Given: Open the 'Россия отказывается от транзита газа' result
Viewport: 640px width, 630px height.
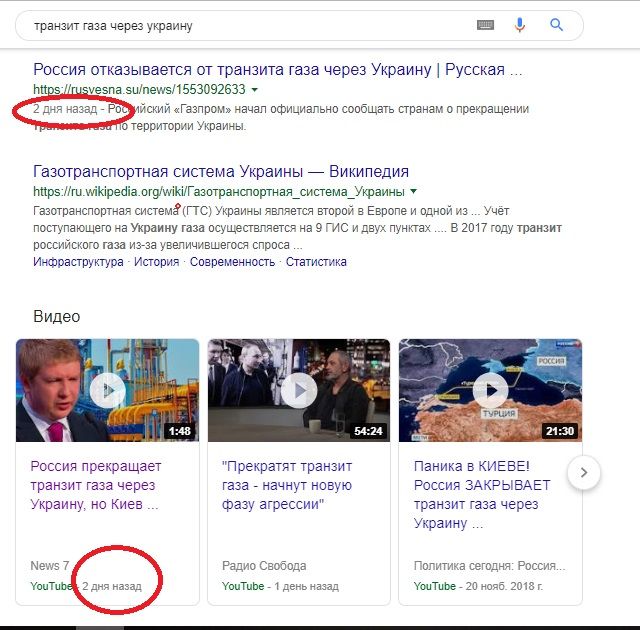Looking at the screenshot, I should click(x=278, y=70).
